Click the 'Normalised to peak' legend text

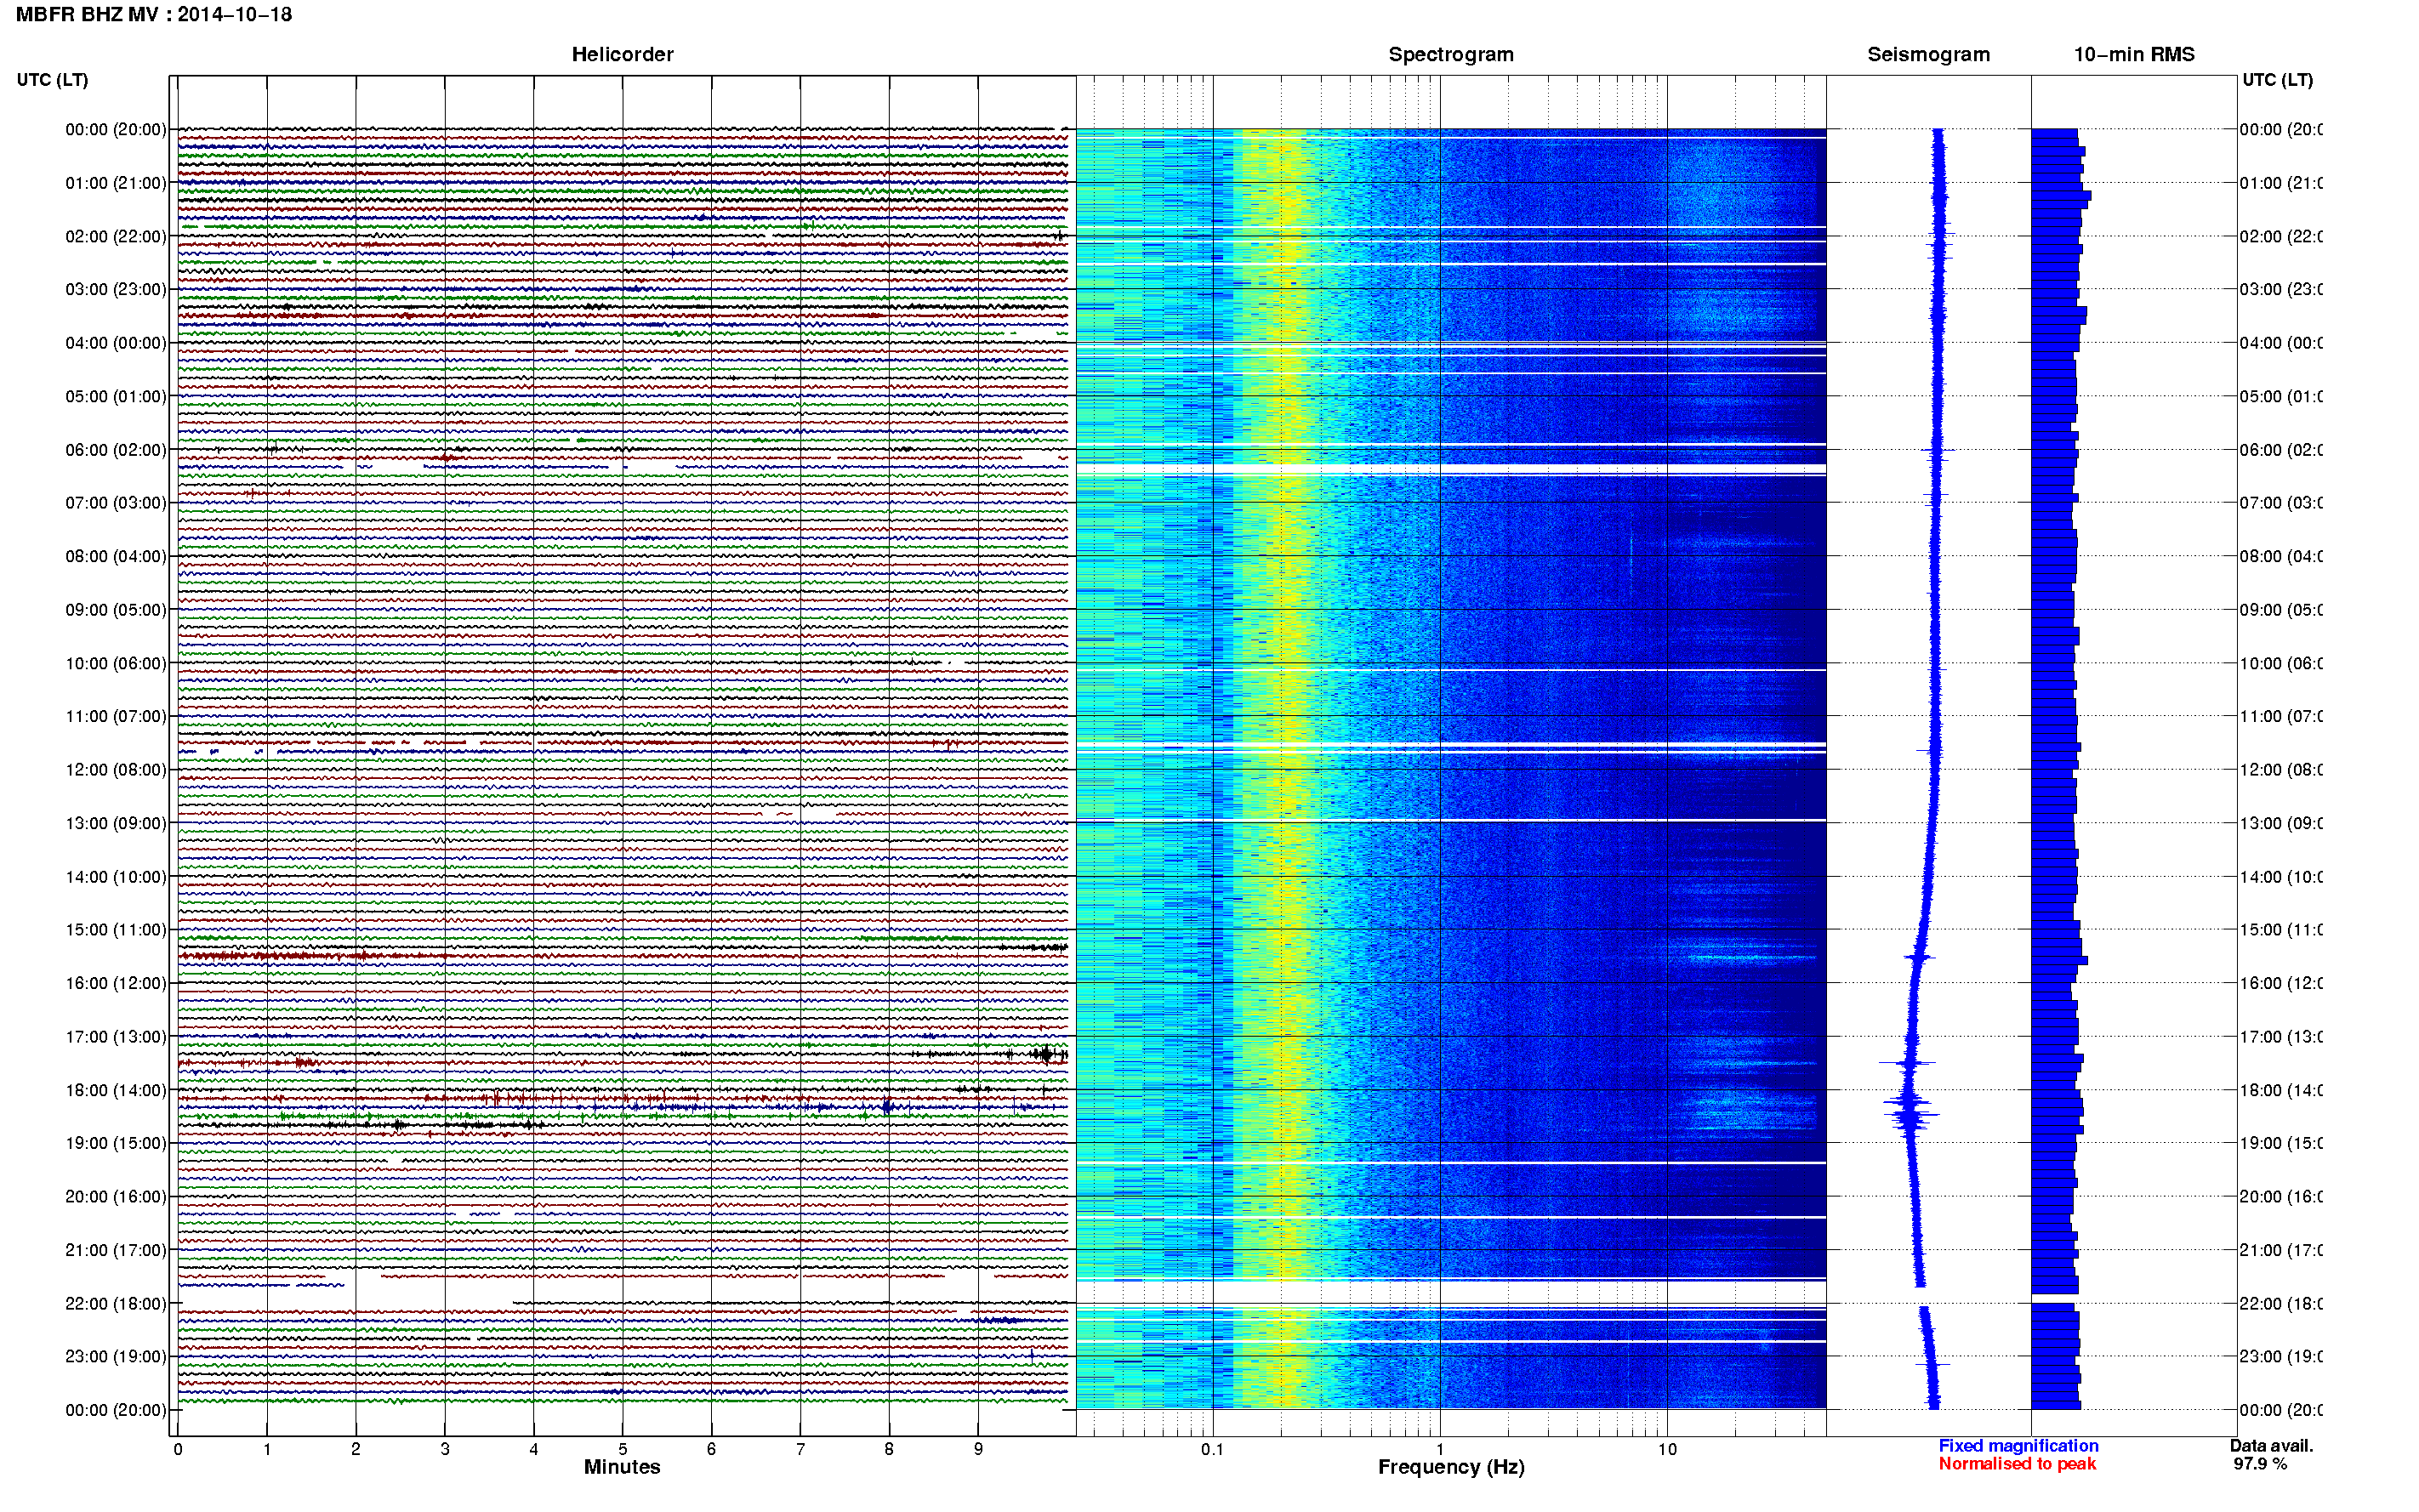[2017, 1464]
